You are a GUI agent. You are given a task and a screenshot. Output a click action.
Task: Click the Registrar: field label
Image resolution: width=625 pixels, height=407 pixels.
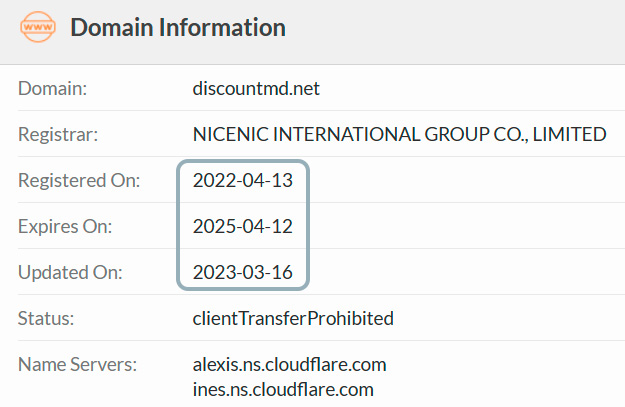[58, 134]
